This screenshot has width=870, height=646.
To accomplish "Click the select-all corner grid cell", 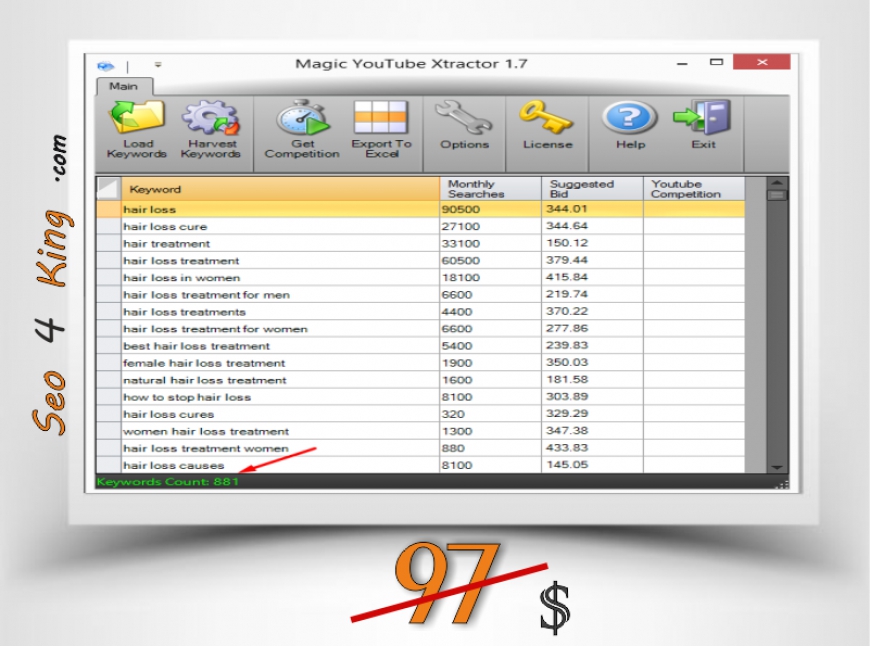I will (109, 189).
